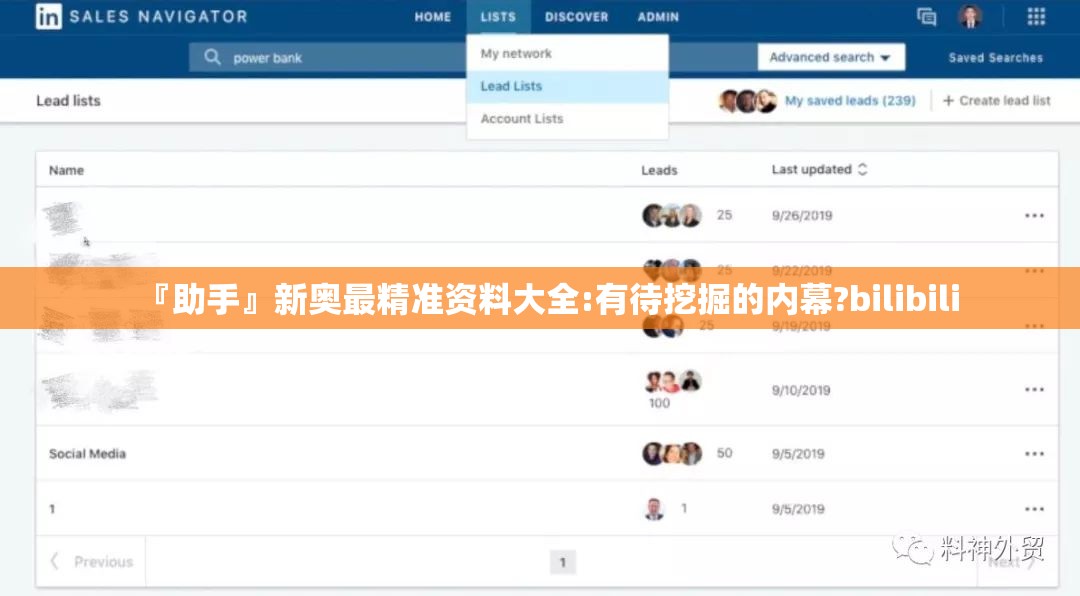This screenshot has height=596, width=1080.
Task: Select page 1 in pagination
Action: pos(563,562)
